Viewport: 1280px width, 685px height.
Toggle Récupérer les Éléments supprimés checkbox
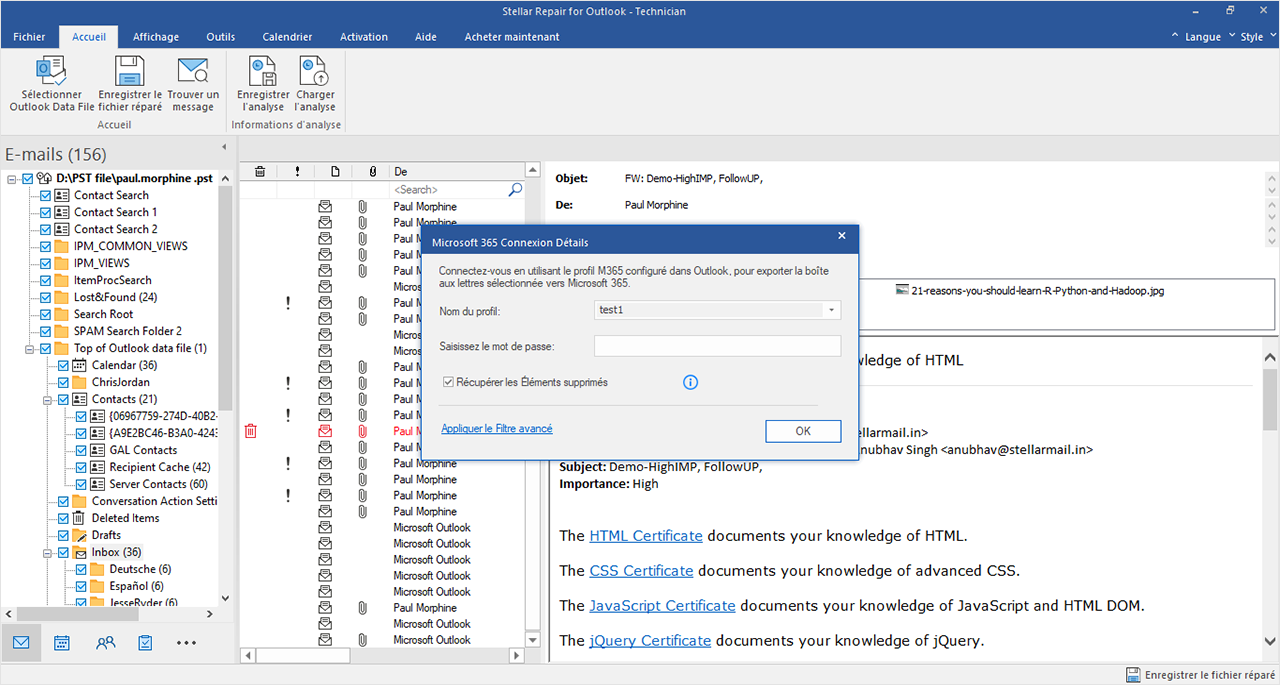pos(449,382)
